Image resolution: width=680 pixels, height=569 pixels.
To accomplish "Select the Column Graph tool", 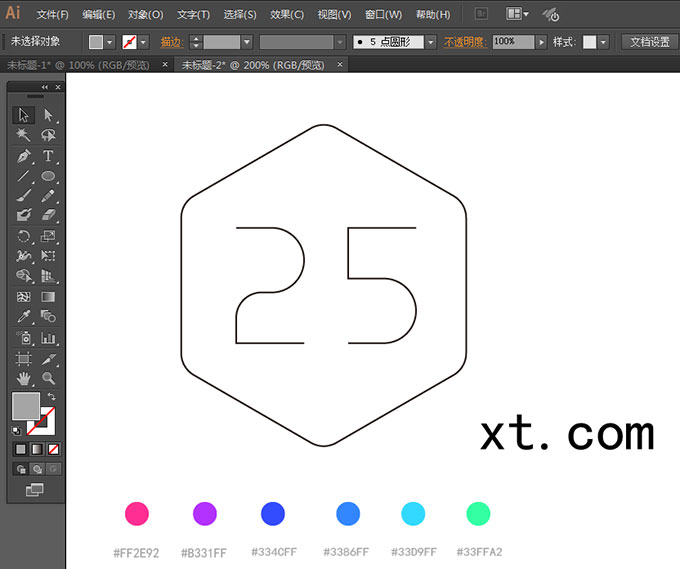I will (x=48, y=338).
